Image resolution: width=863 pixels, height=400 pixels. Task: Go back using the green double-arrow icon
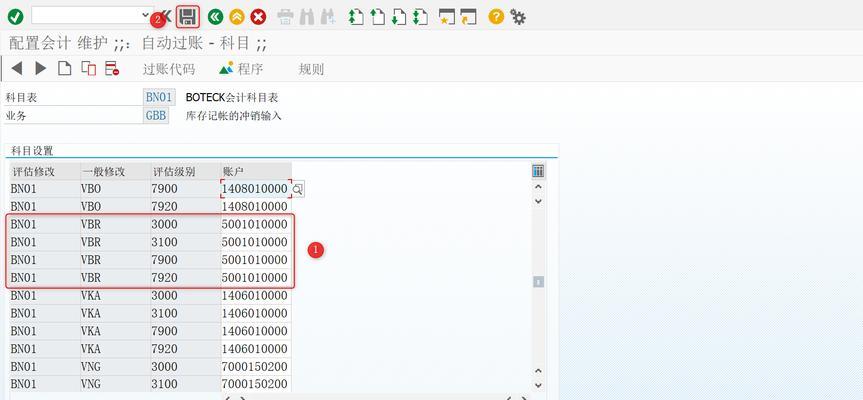215,17
